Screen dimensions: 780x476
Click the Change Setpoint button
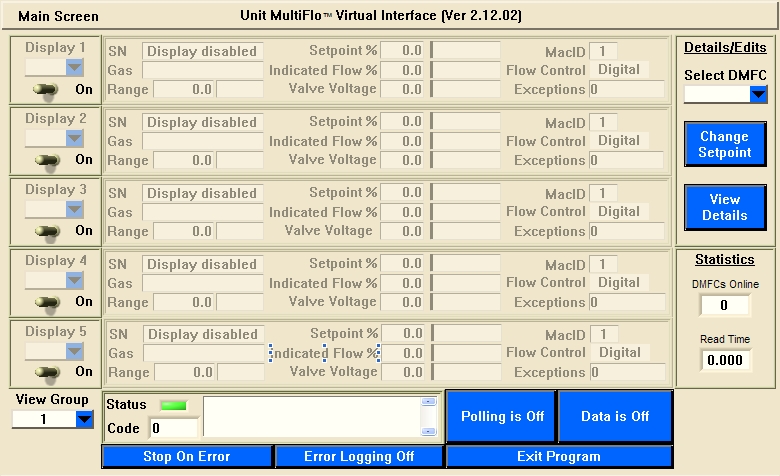click(725, 144)
